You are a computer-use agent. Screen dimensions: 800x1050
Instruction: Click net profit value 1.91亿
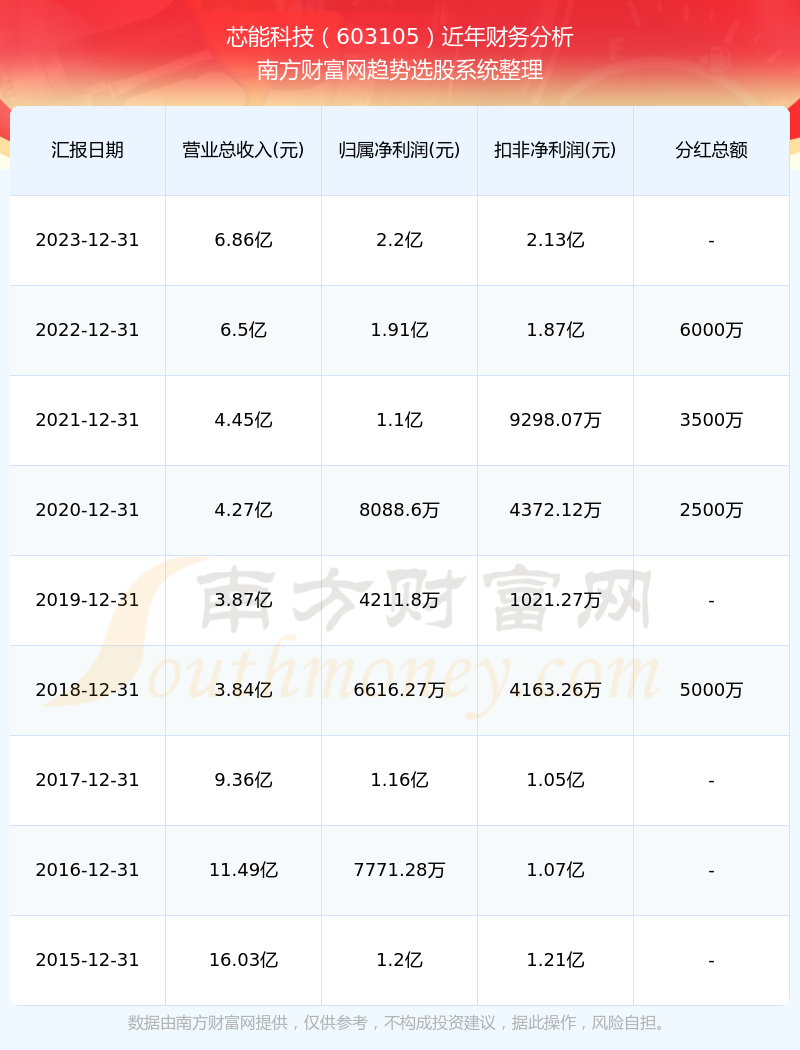point(399,330)
